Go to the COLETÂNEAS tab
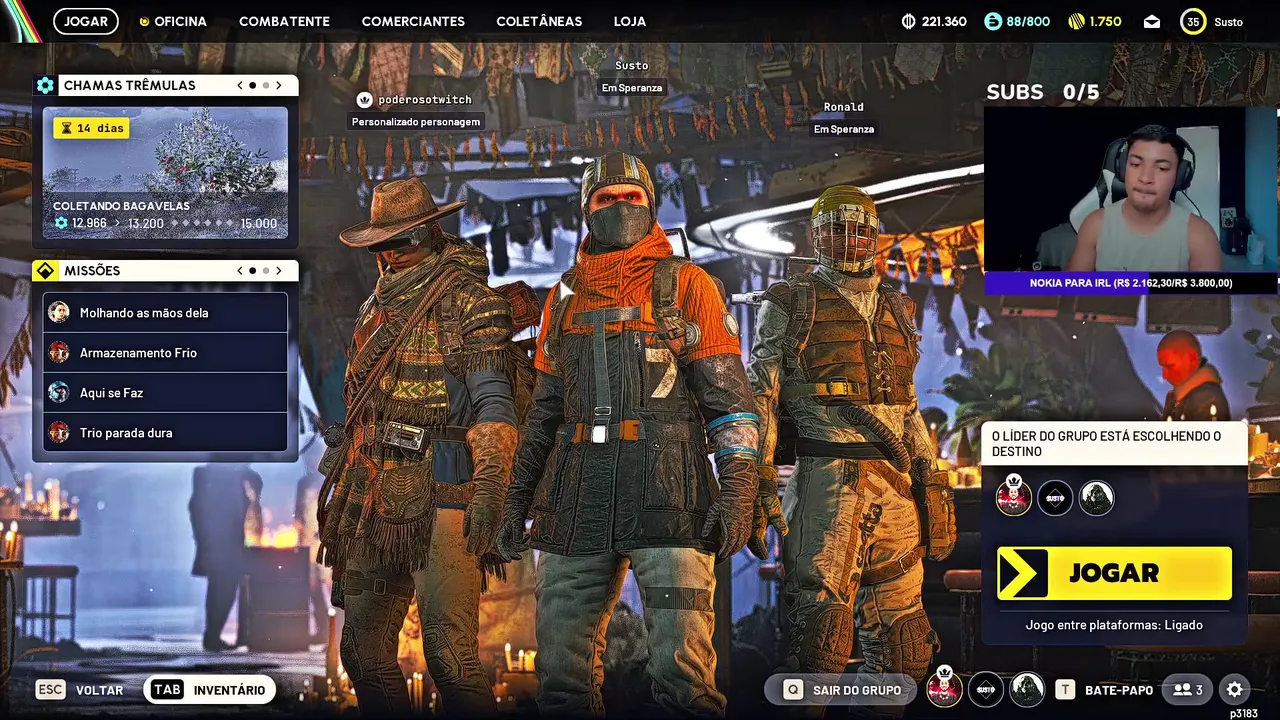 pyautogui.click(x=539, y=21)
